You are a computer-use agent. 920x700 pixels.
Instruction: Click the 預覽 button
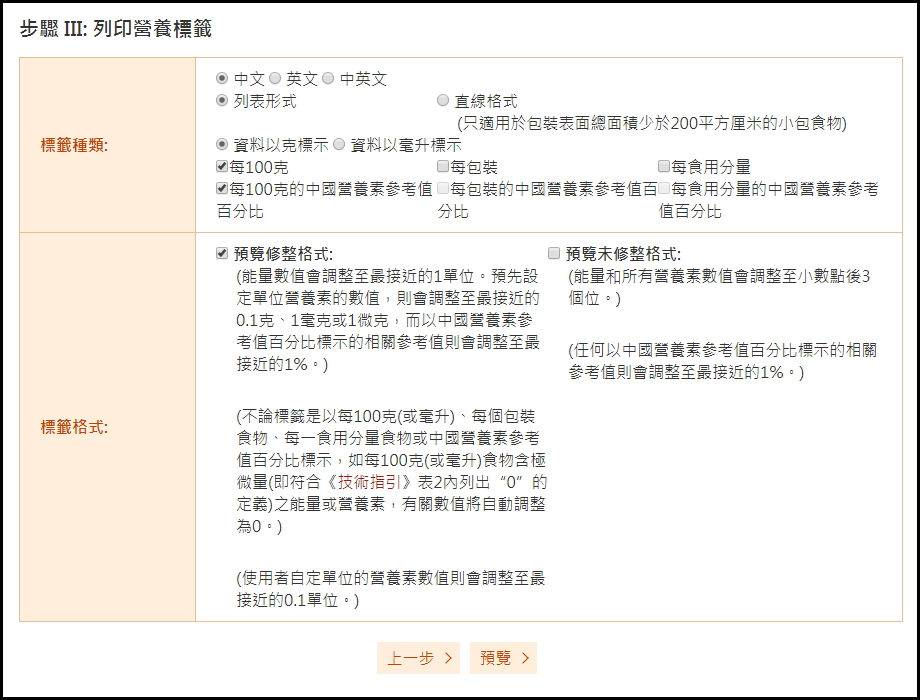tap(503, 658)
